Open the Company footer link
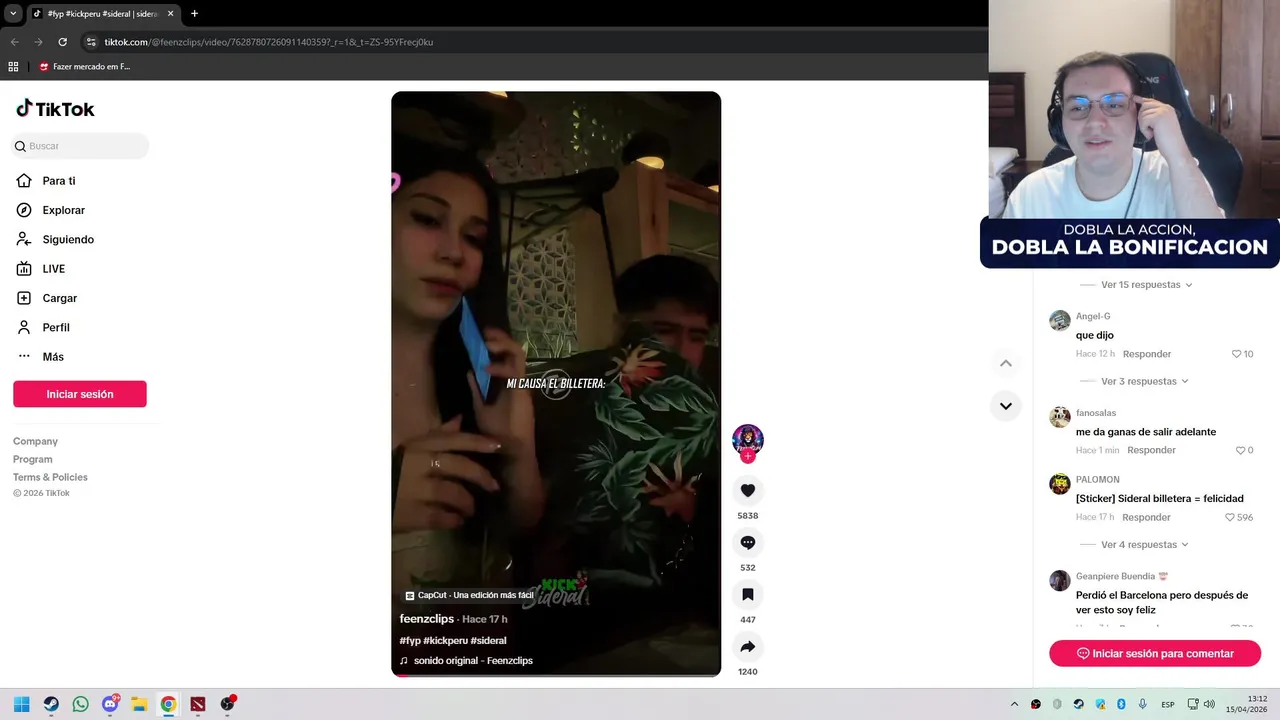1280x720 pixels. click(35, 441)
